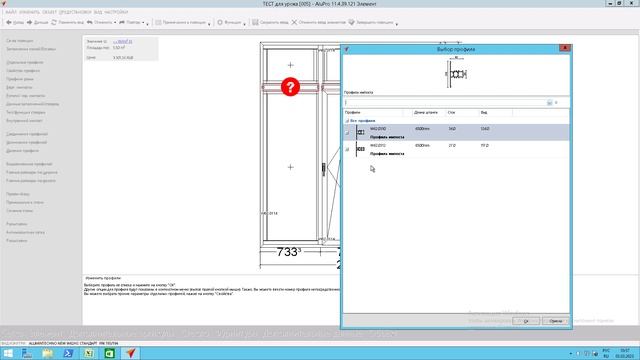
Task: Click the taskbar clock in system tray
Action: (625, 353)
